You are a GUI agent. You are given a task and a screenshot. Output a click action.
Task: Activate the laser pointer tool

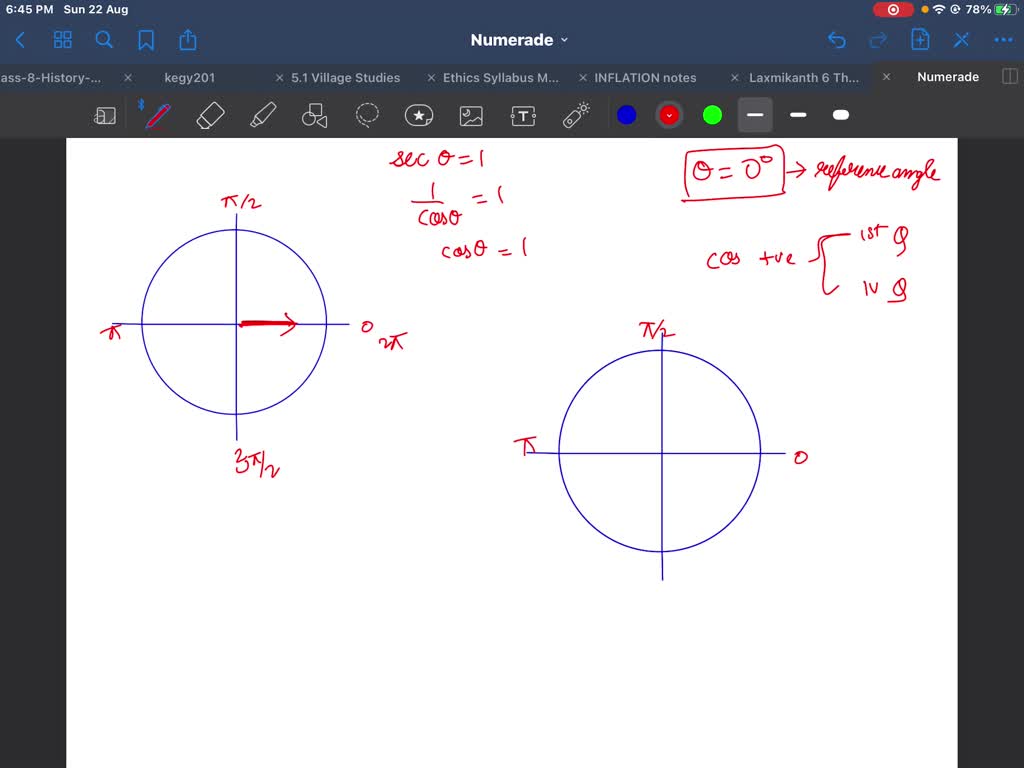575,116
